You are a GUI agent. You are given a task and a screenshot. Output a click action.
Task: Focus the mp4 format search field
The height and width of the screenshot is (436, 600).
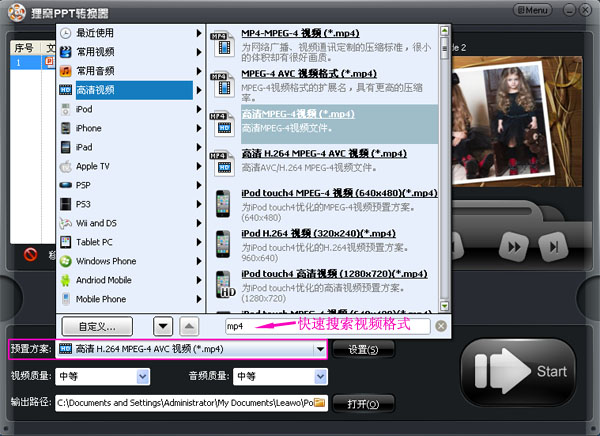pos(328,326)
